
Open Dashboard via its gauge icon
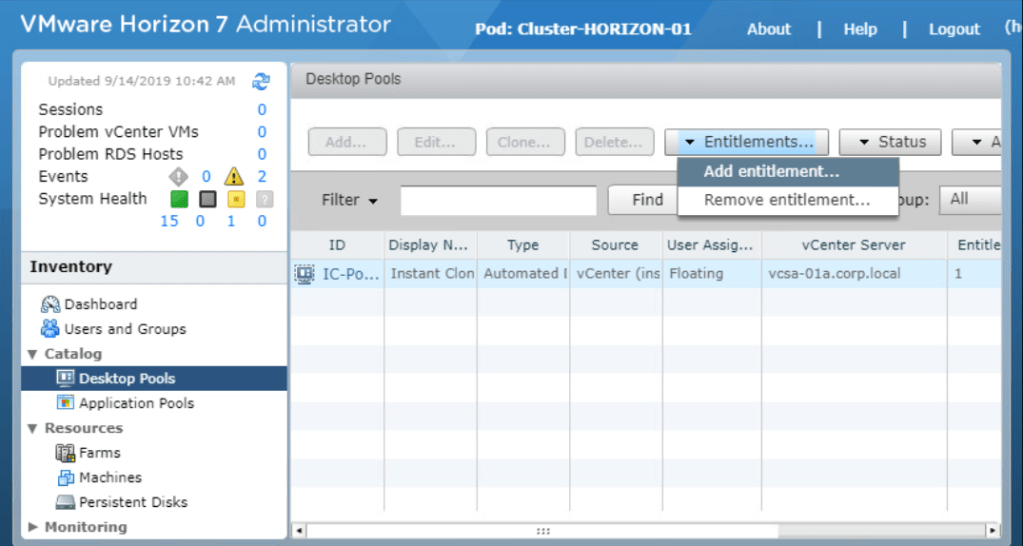click(50, 304)
